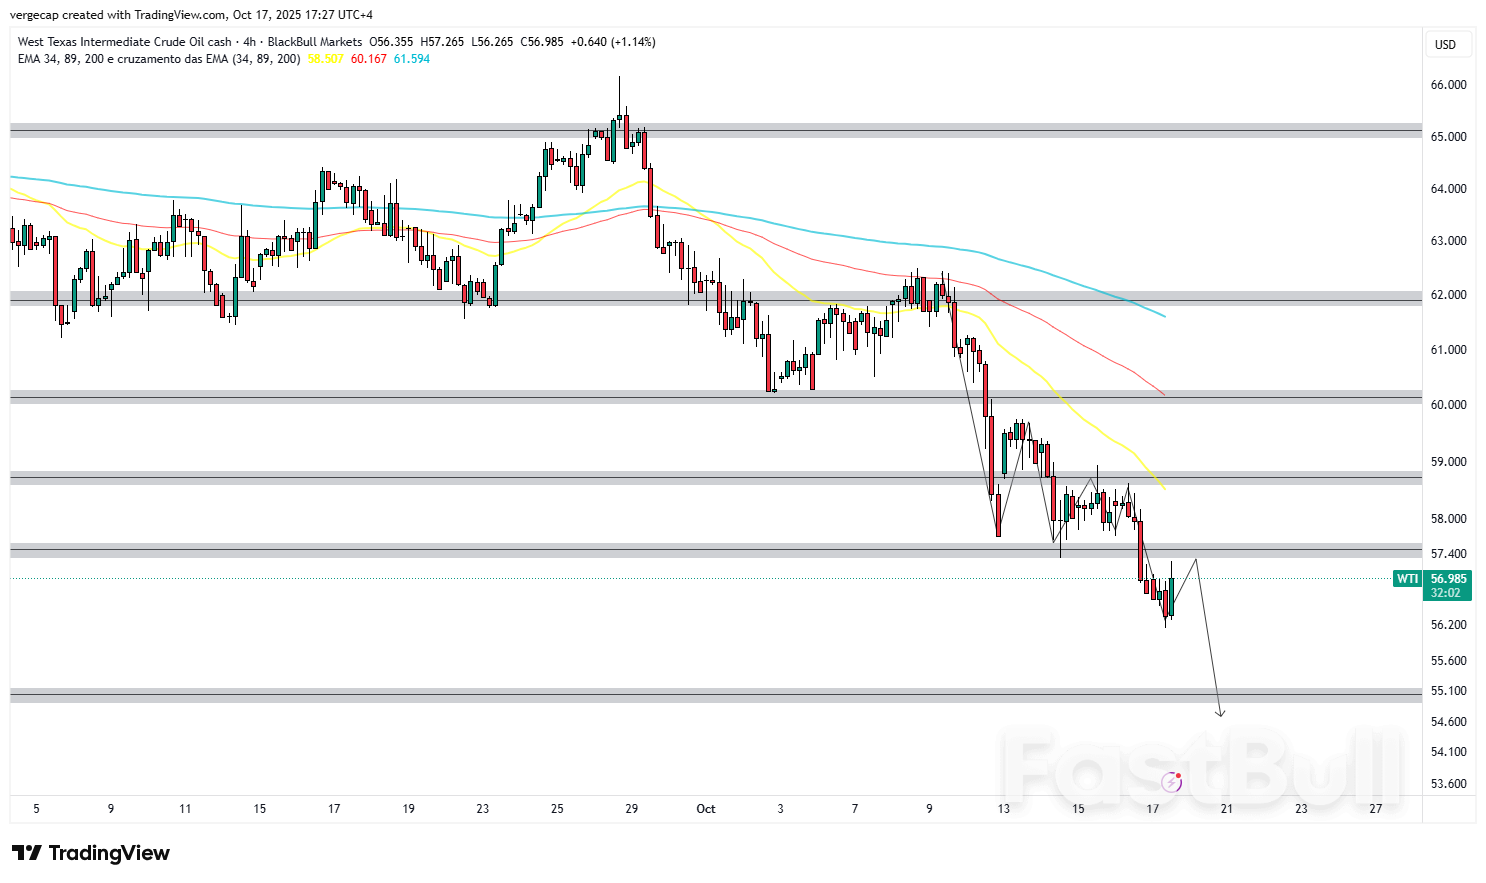Click the BlackBull Markets source label
This screenshot has height=883, width=1486.
(315, 42)
